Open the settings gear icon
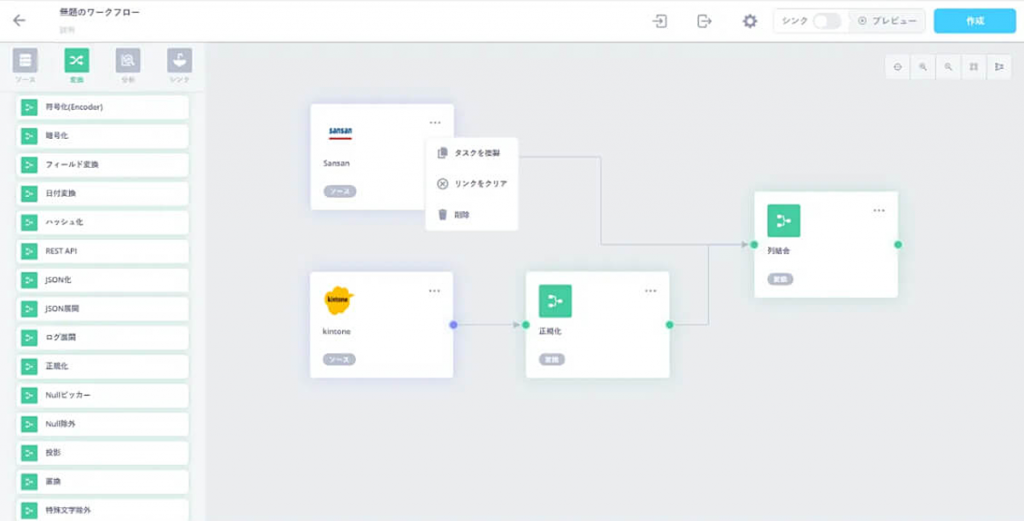Image resolution: width=1024 pixels, height=521 pixels. click(x=749, y=21)
